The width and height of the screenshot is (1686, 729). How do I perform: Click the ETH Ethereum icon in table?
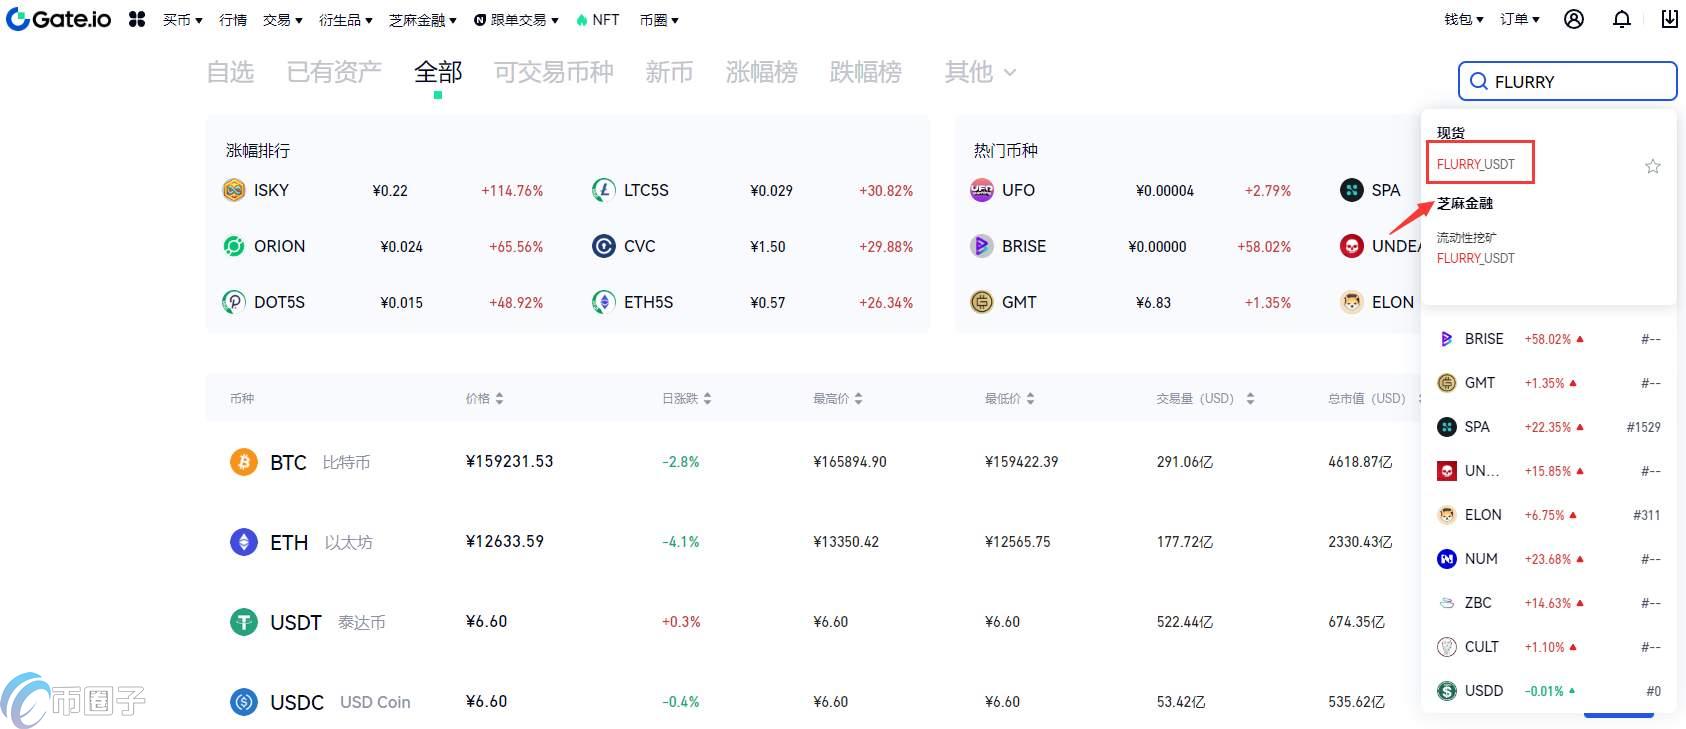pyautogui.click(x=244, y=542)
